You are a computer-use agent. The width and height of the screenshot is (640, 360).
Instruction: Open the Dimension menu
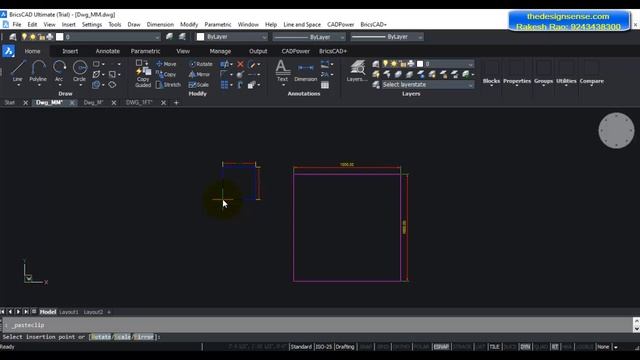[x=160, y=24]
